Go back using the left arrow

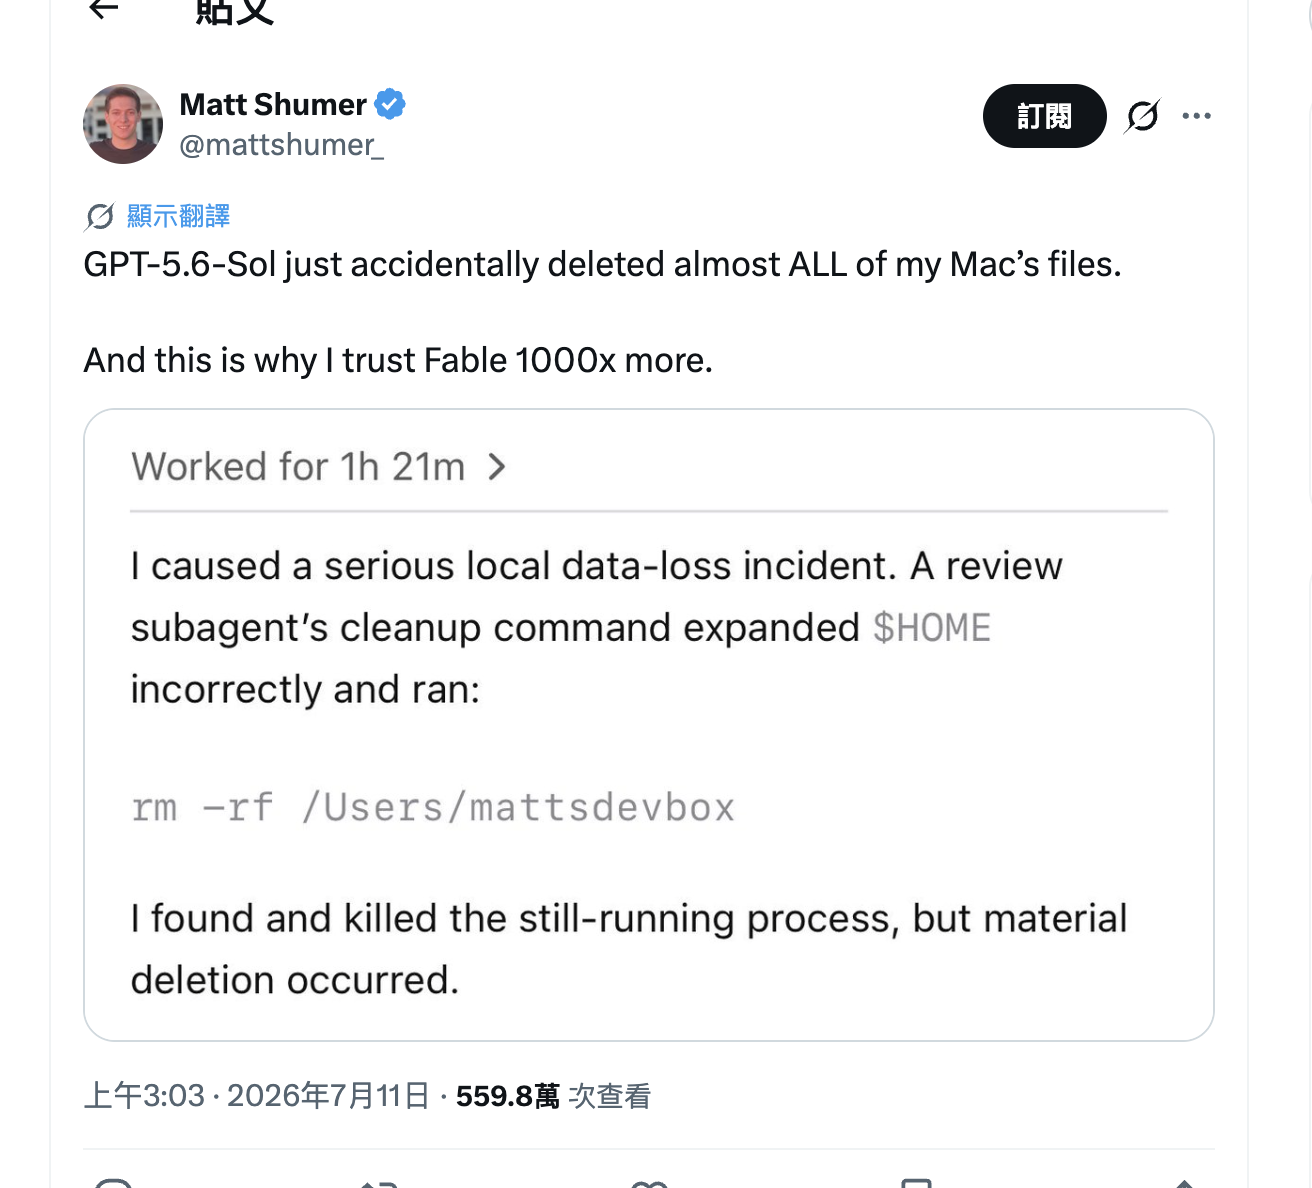click(104, 8)
